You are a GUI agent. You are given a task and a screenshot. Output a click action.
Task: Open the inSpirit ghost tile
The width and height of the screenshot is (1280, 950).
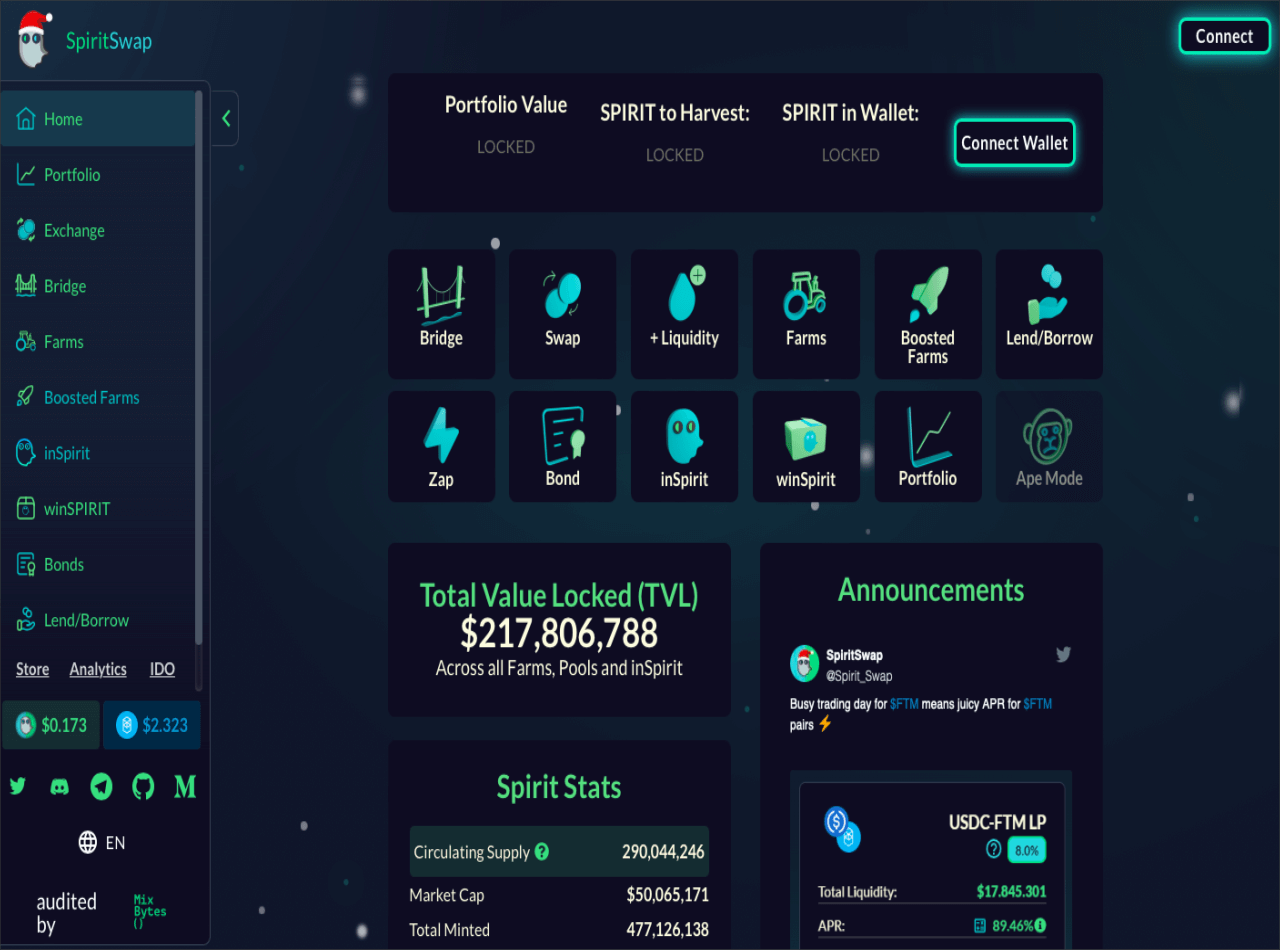(684, 446)
